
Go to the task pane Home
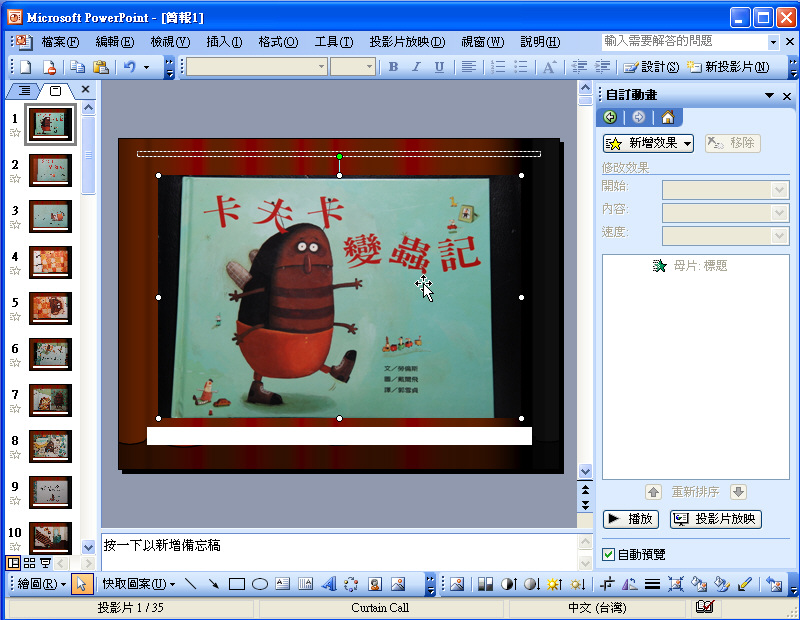click(x=668, y=117)
